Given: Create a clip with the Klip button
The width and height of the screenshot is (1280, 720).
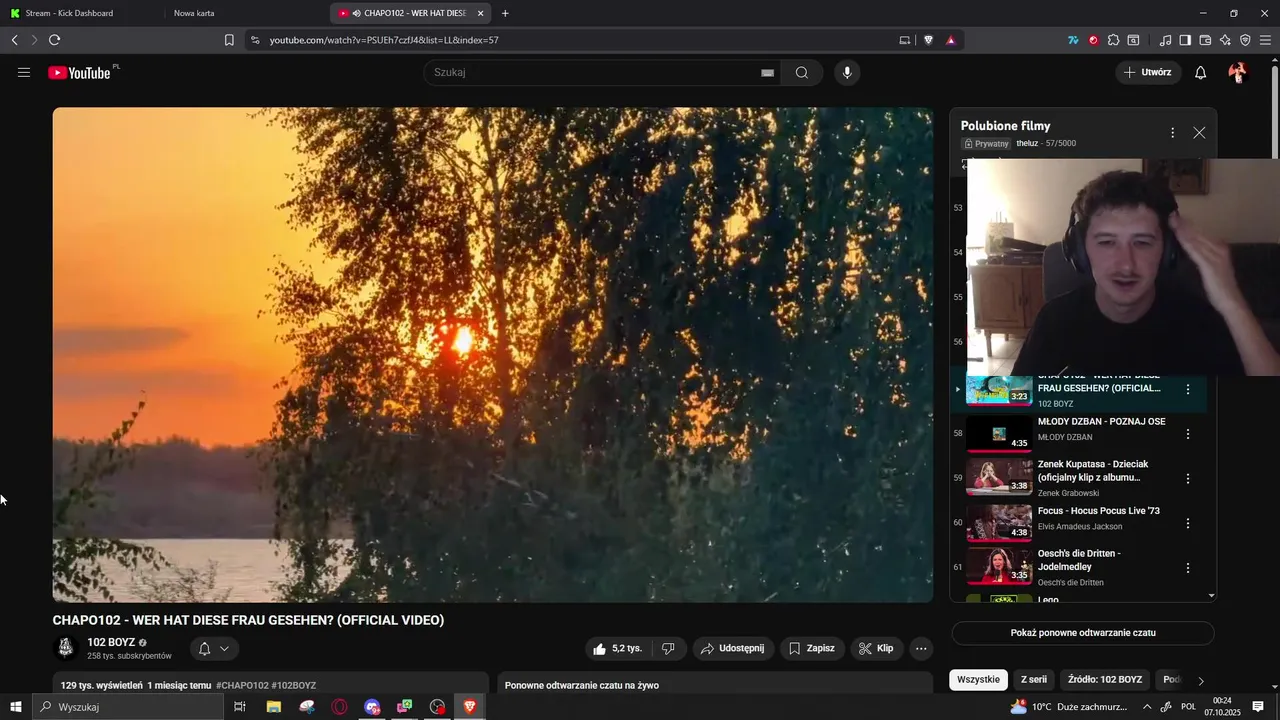Looking at the screenshot, I should tap(876, 648).
